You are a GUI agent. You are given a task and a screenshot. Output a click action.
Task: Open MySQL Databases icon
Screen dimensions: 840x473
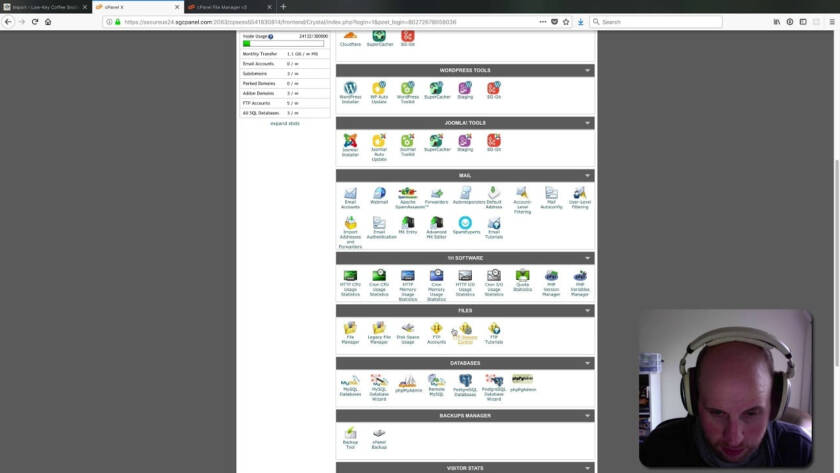[x=350, y=382]
